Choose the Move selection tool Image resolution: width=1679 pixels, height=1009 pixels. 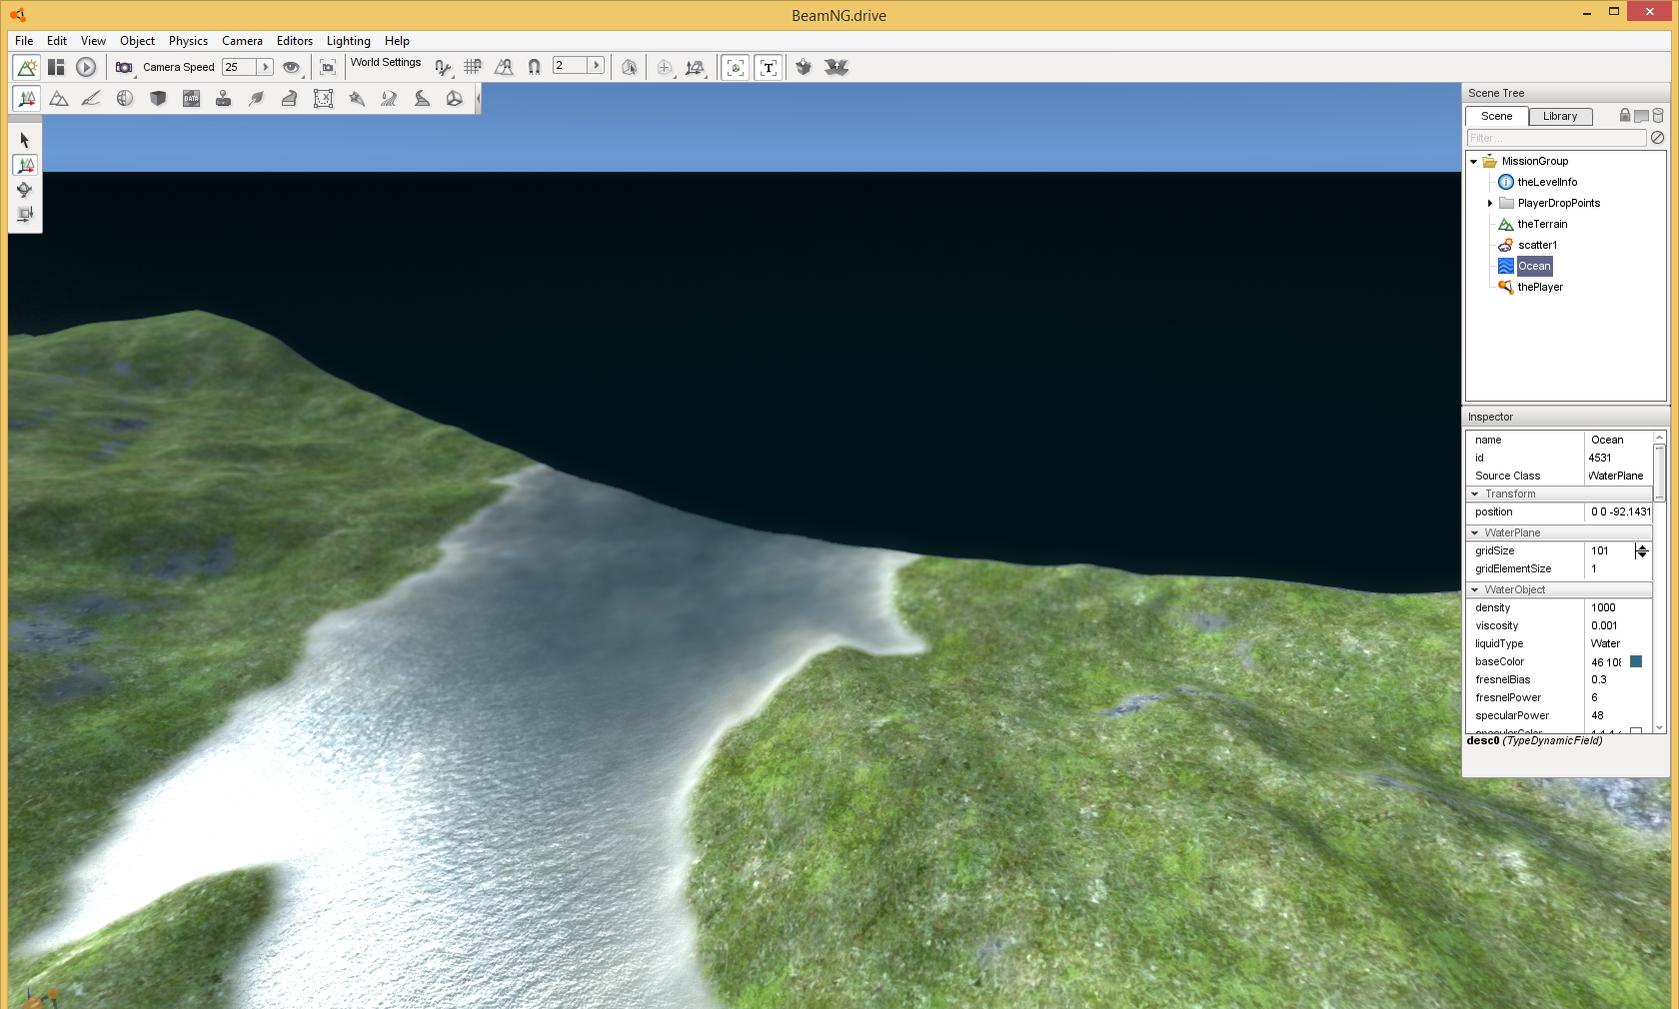(x=25, y=165)
